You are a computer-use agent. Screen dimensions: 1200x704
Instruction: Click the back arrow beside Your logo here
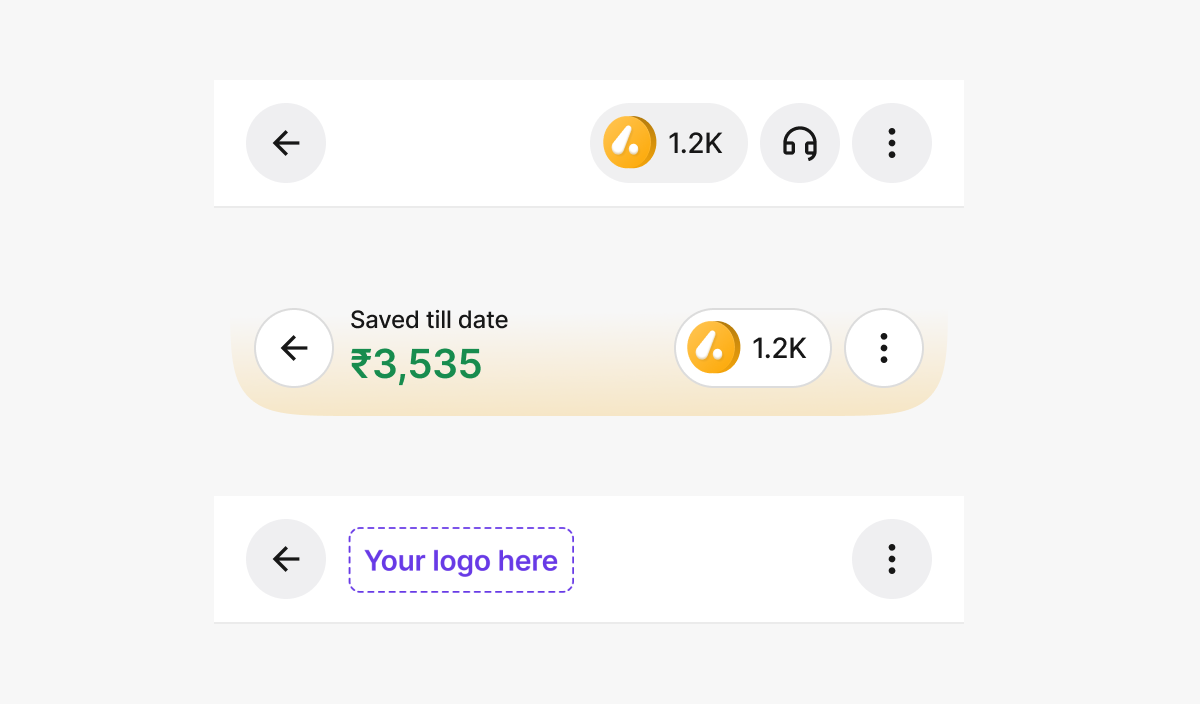286,559
